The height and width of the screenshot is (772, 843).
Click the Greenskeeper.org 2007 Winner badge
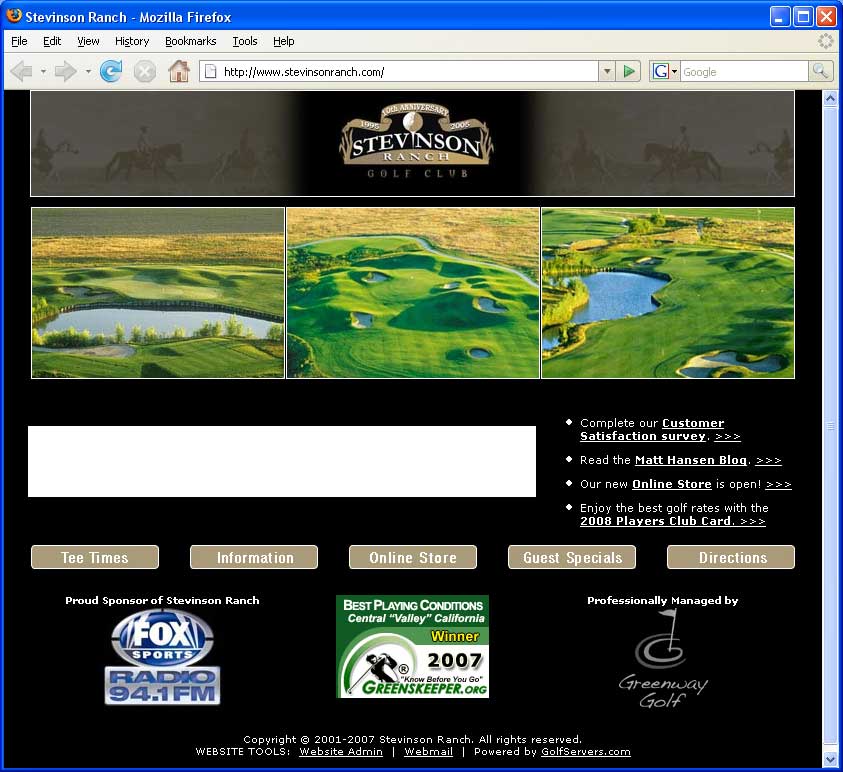pos(412,646)
